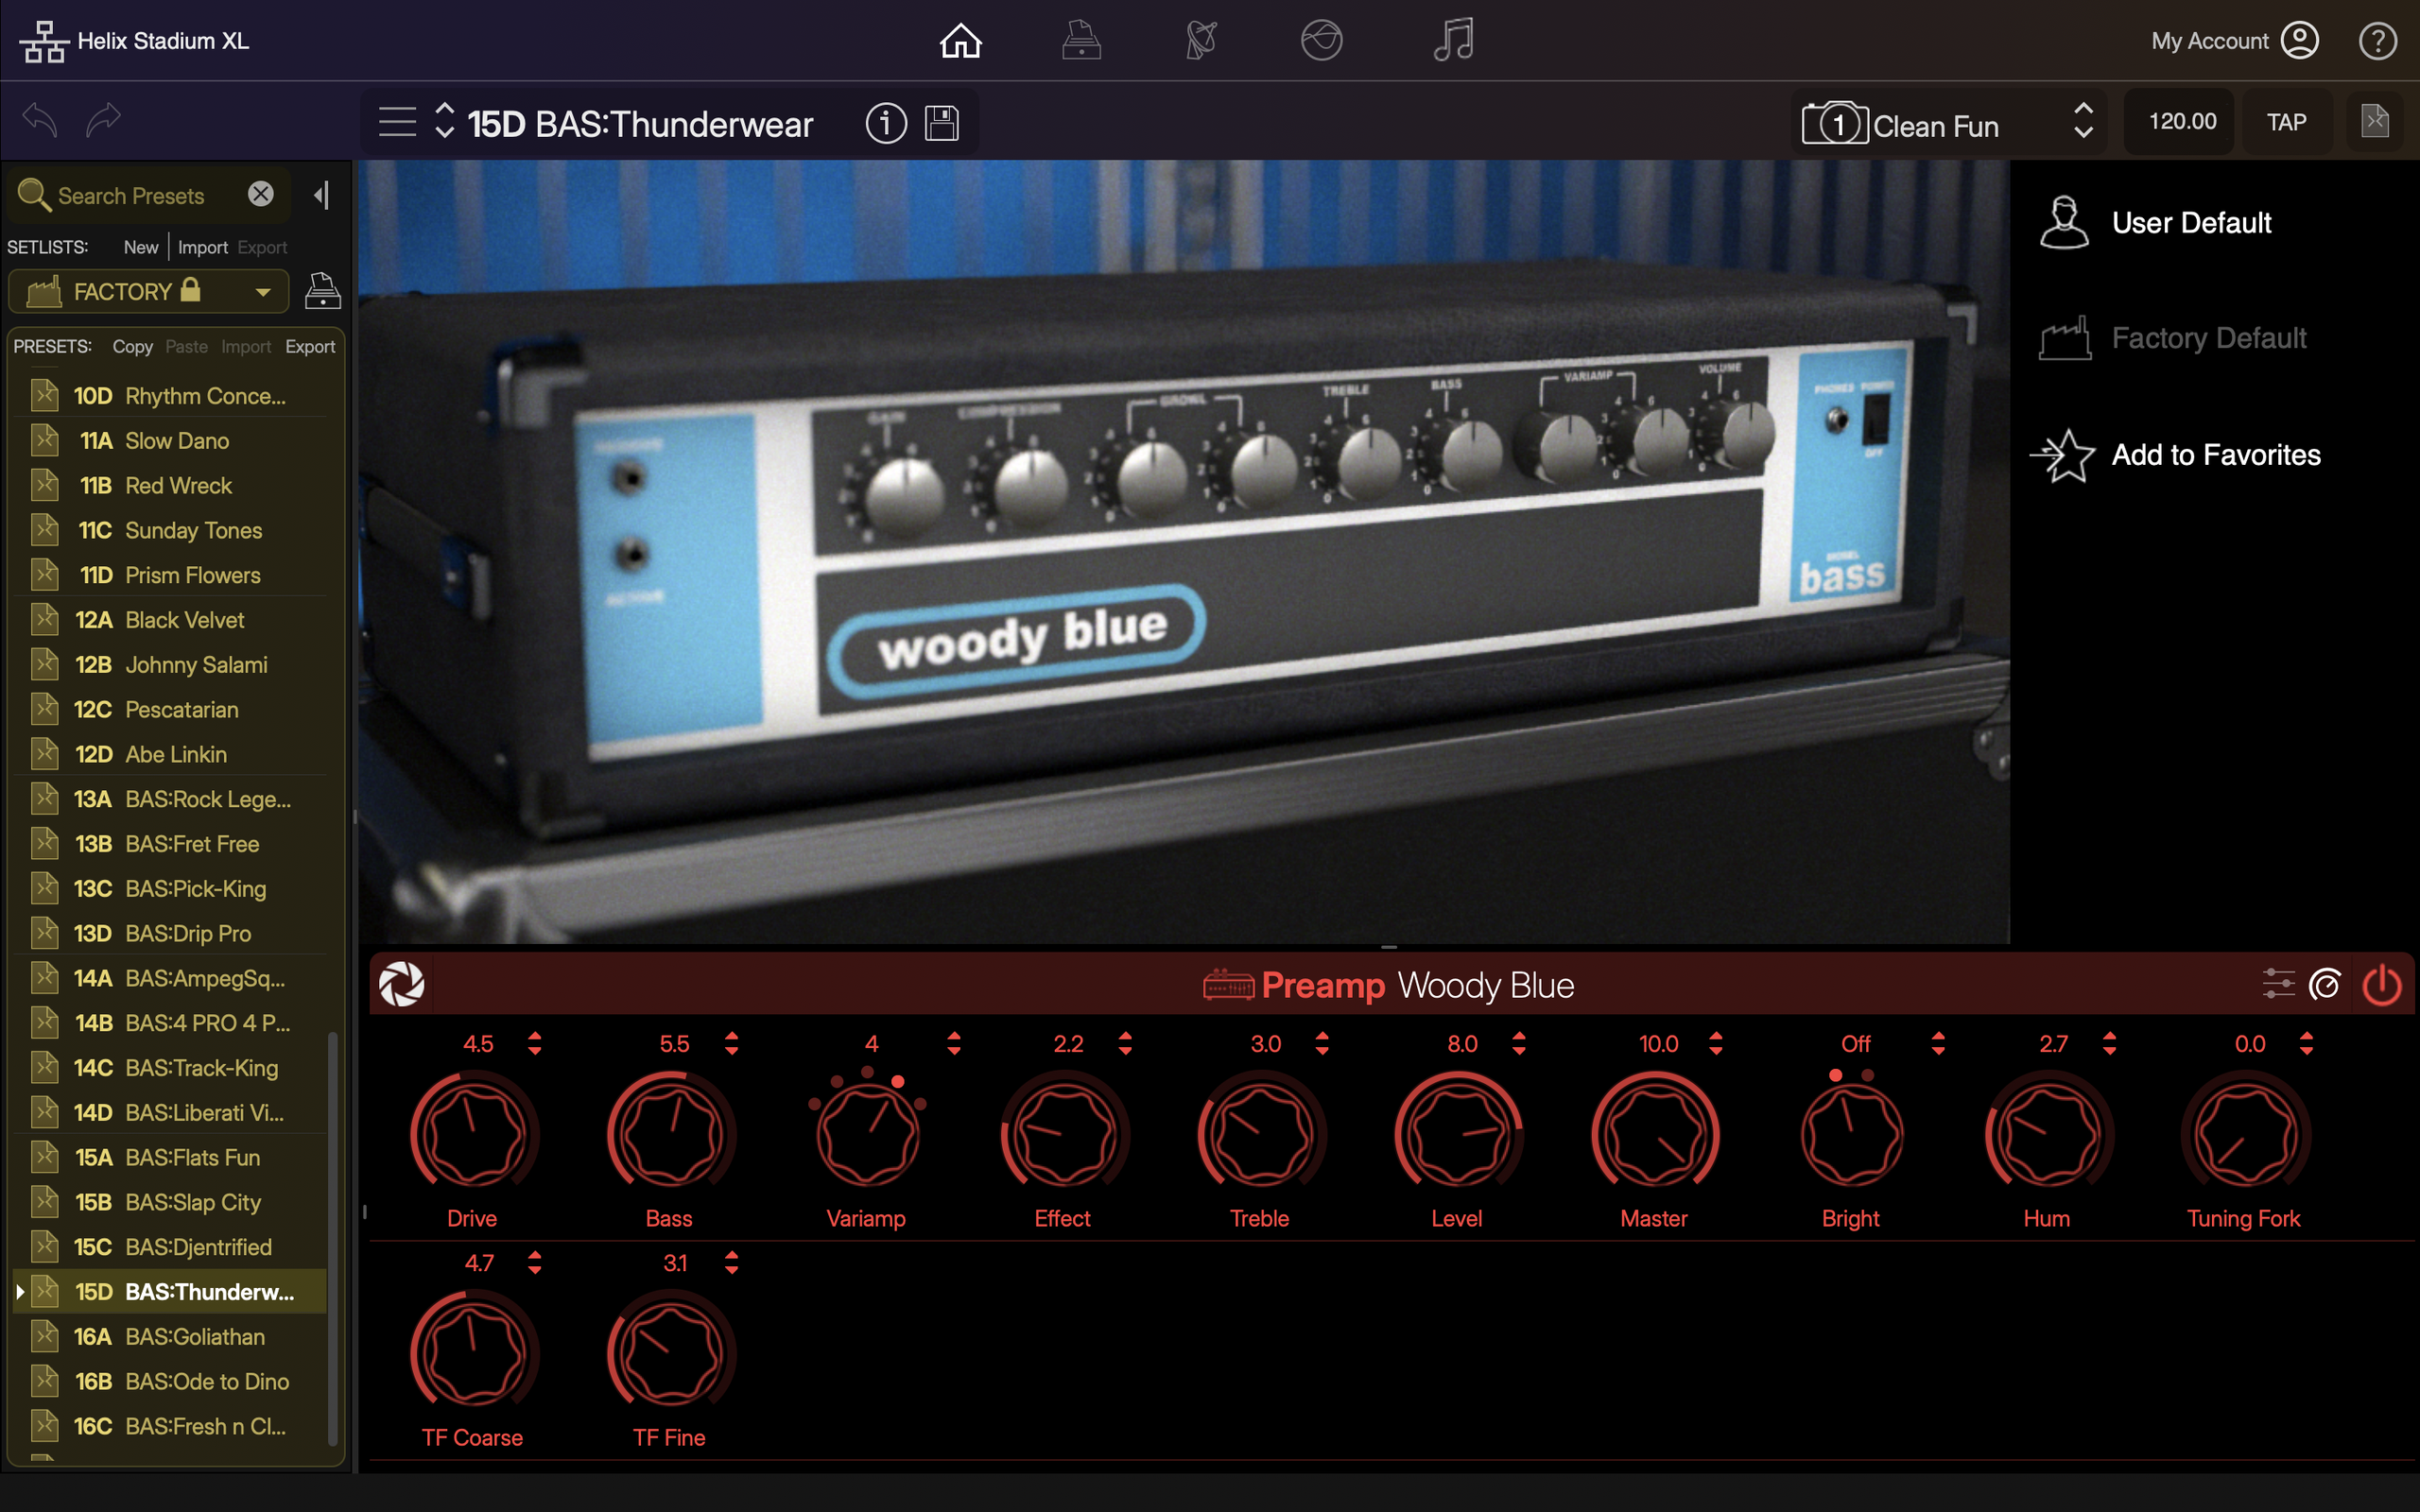Click the TAP tempo button

pyautogui.click(x=2286, y=122)
